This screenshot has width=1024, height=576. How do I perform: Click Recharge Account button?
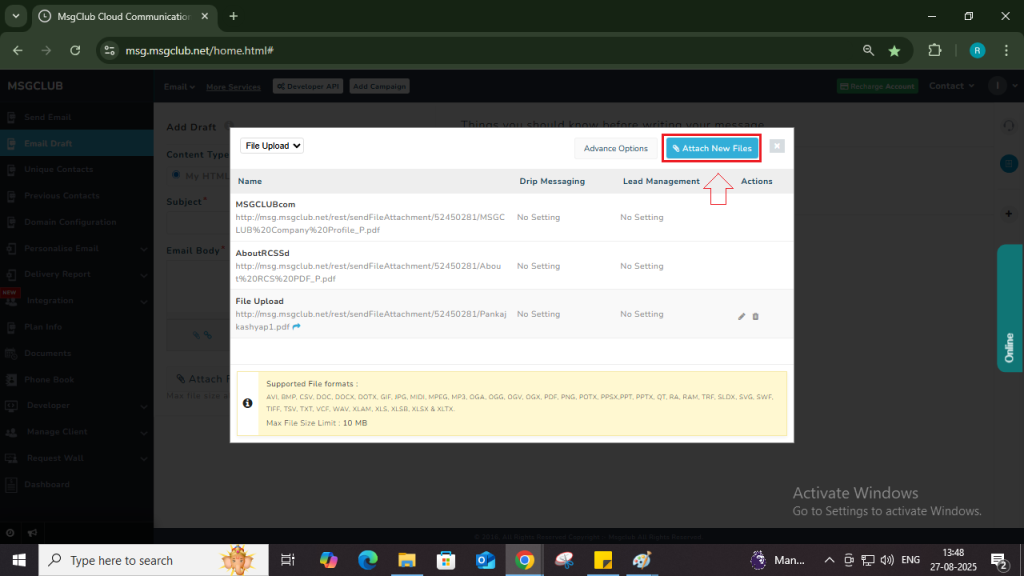pos(877,86)
